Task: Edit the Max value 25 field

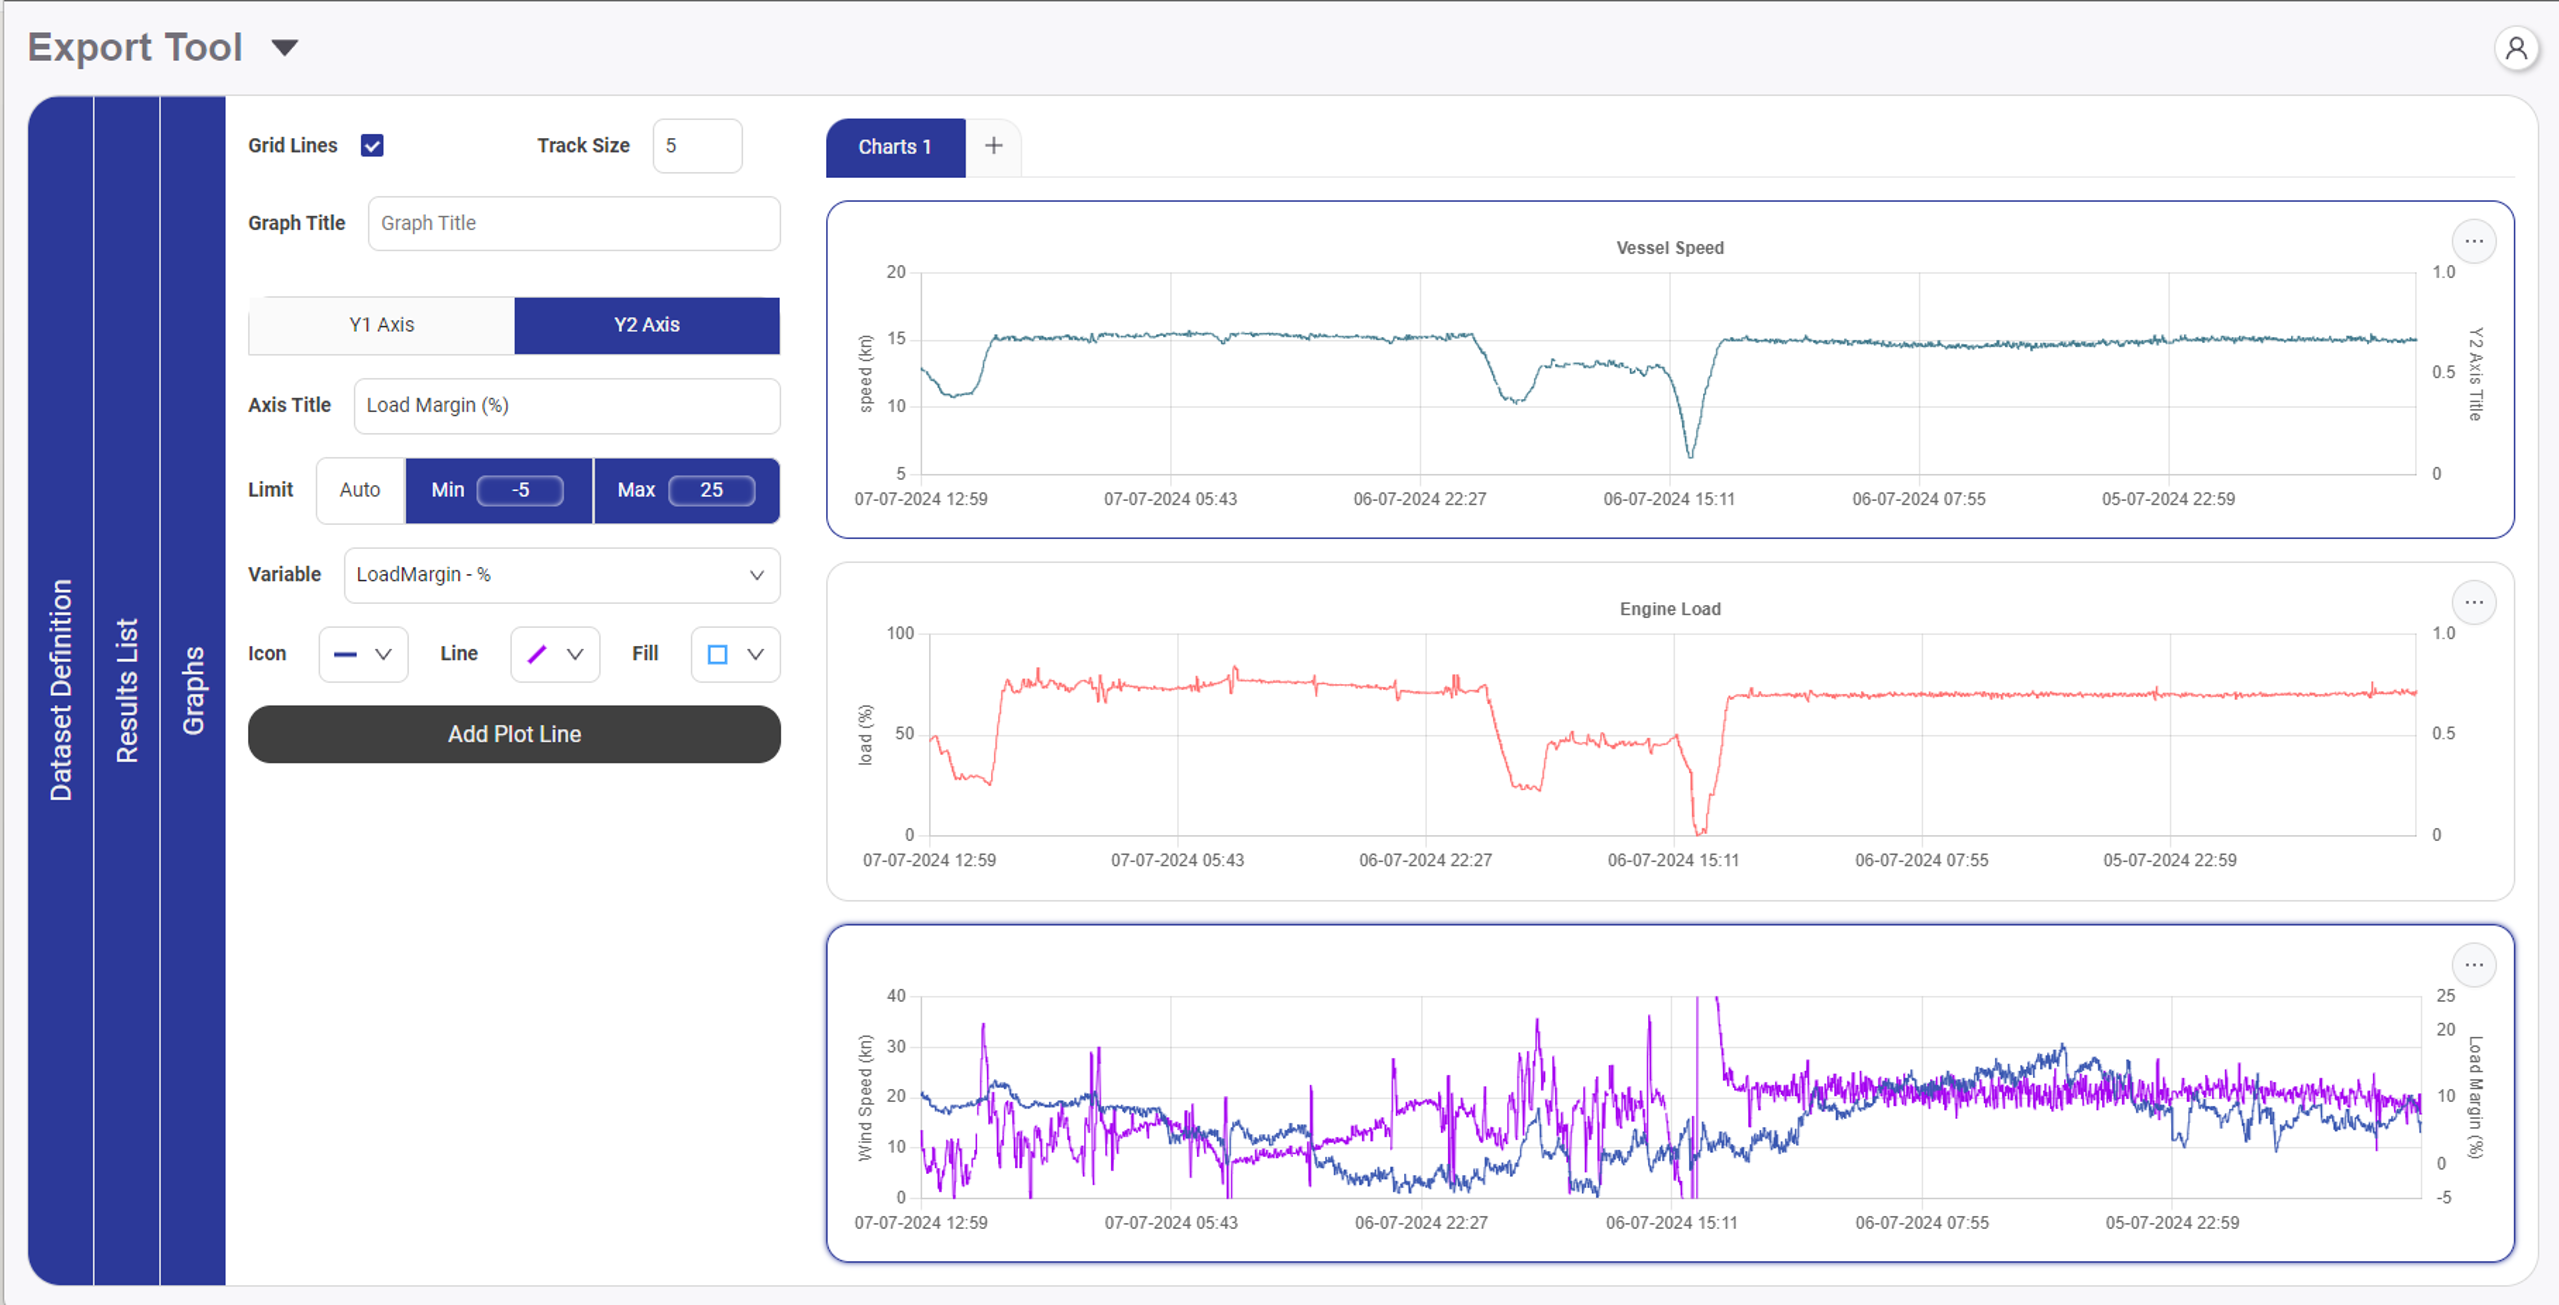Action: (711, 490)
